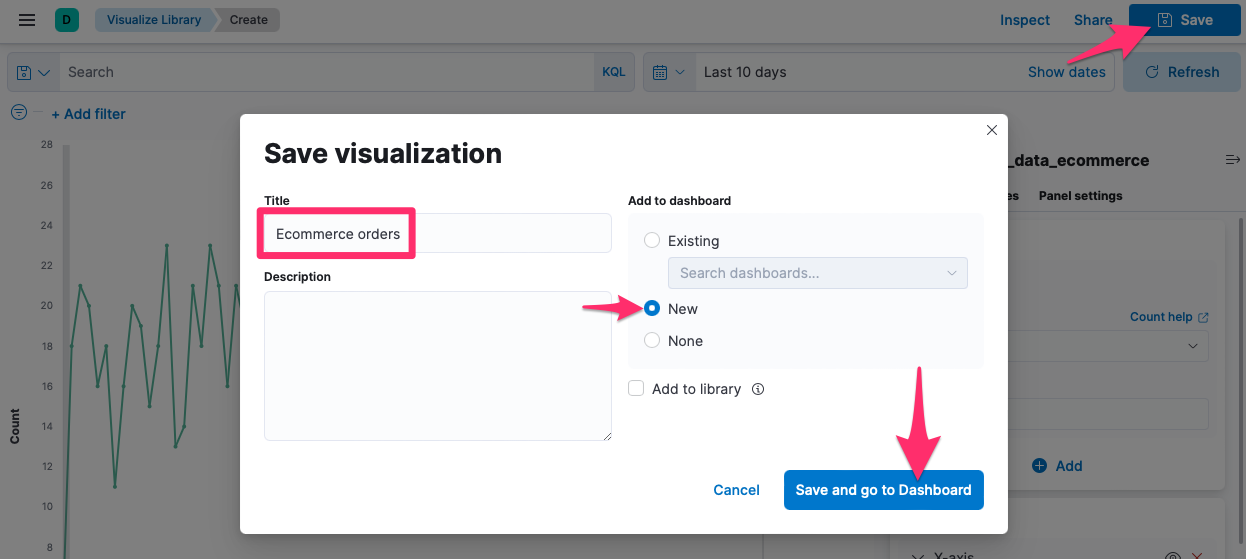This screenshot has width=1246, height=559.
Task: Go to Visualize Library breadcrumb
Action: (x=154, y=19)
